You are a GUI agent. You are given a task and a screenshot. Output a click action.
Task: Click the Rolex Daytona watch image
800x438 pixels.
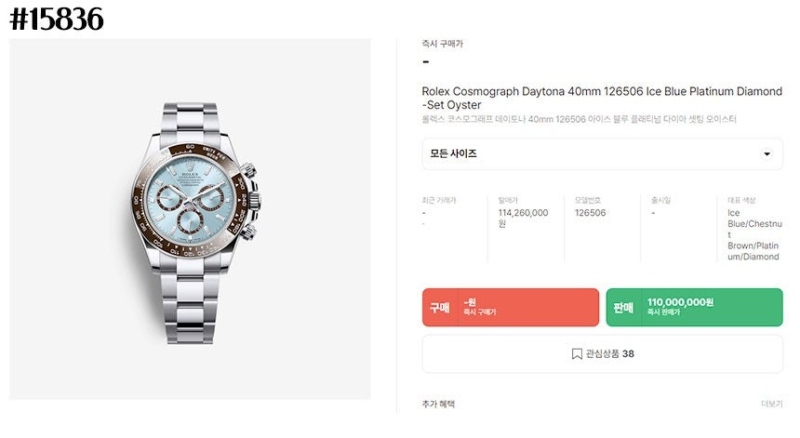pos(190,222)
